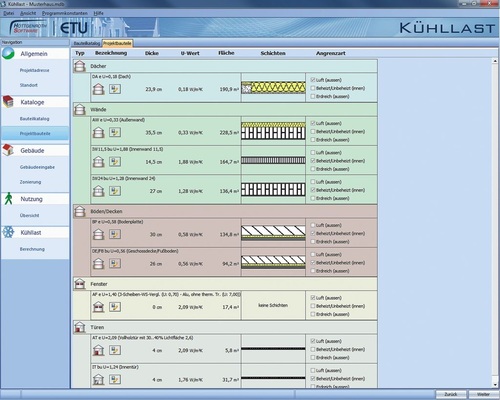
Task: Click the 190,9 m² area value
Action: [229, 89]
